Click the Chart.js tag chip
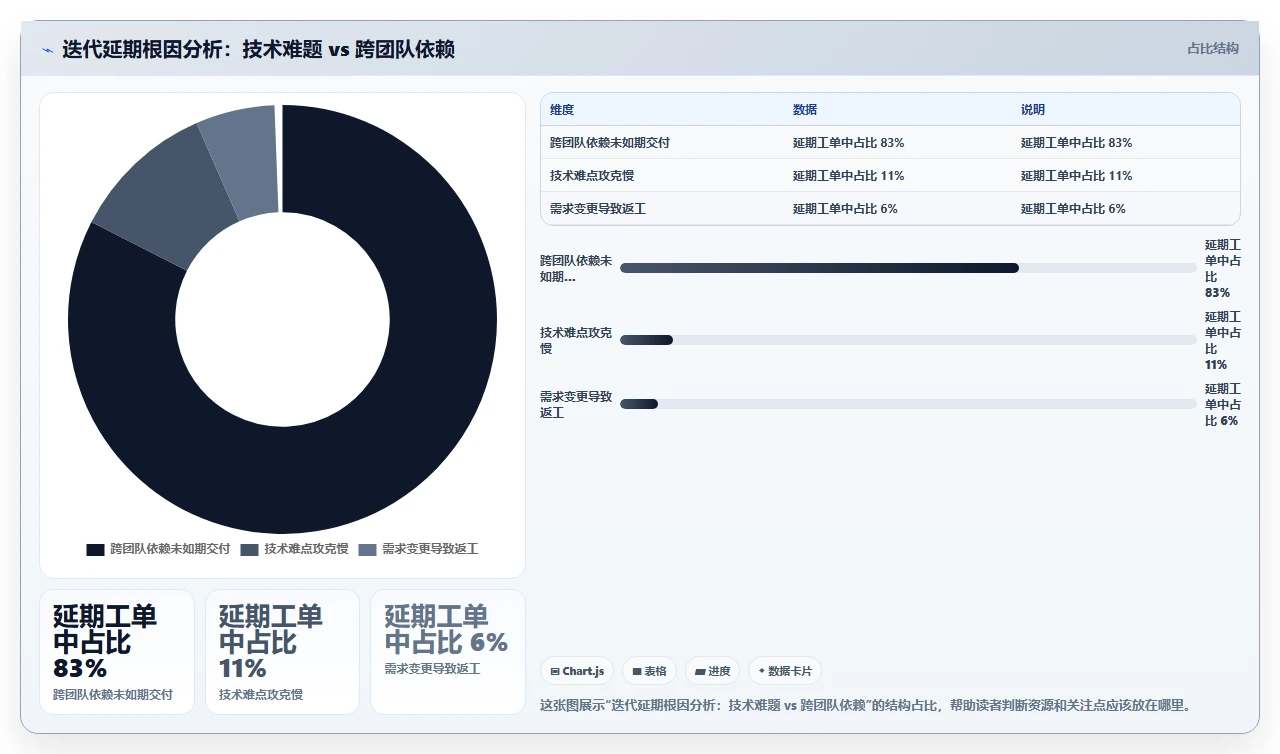Screen dimensions: 1280x754 pos(577,671)
